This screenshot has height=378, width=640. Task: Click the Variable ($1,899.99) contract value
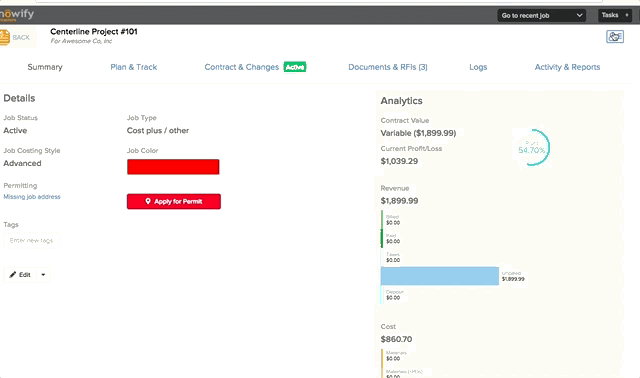(418, 133)
